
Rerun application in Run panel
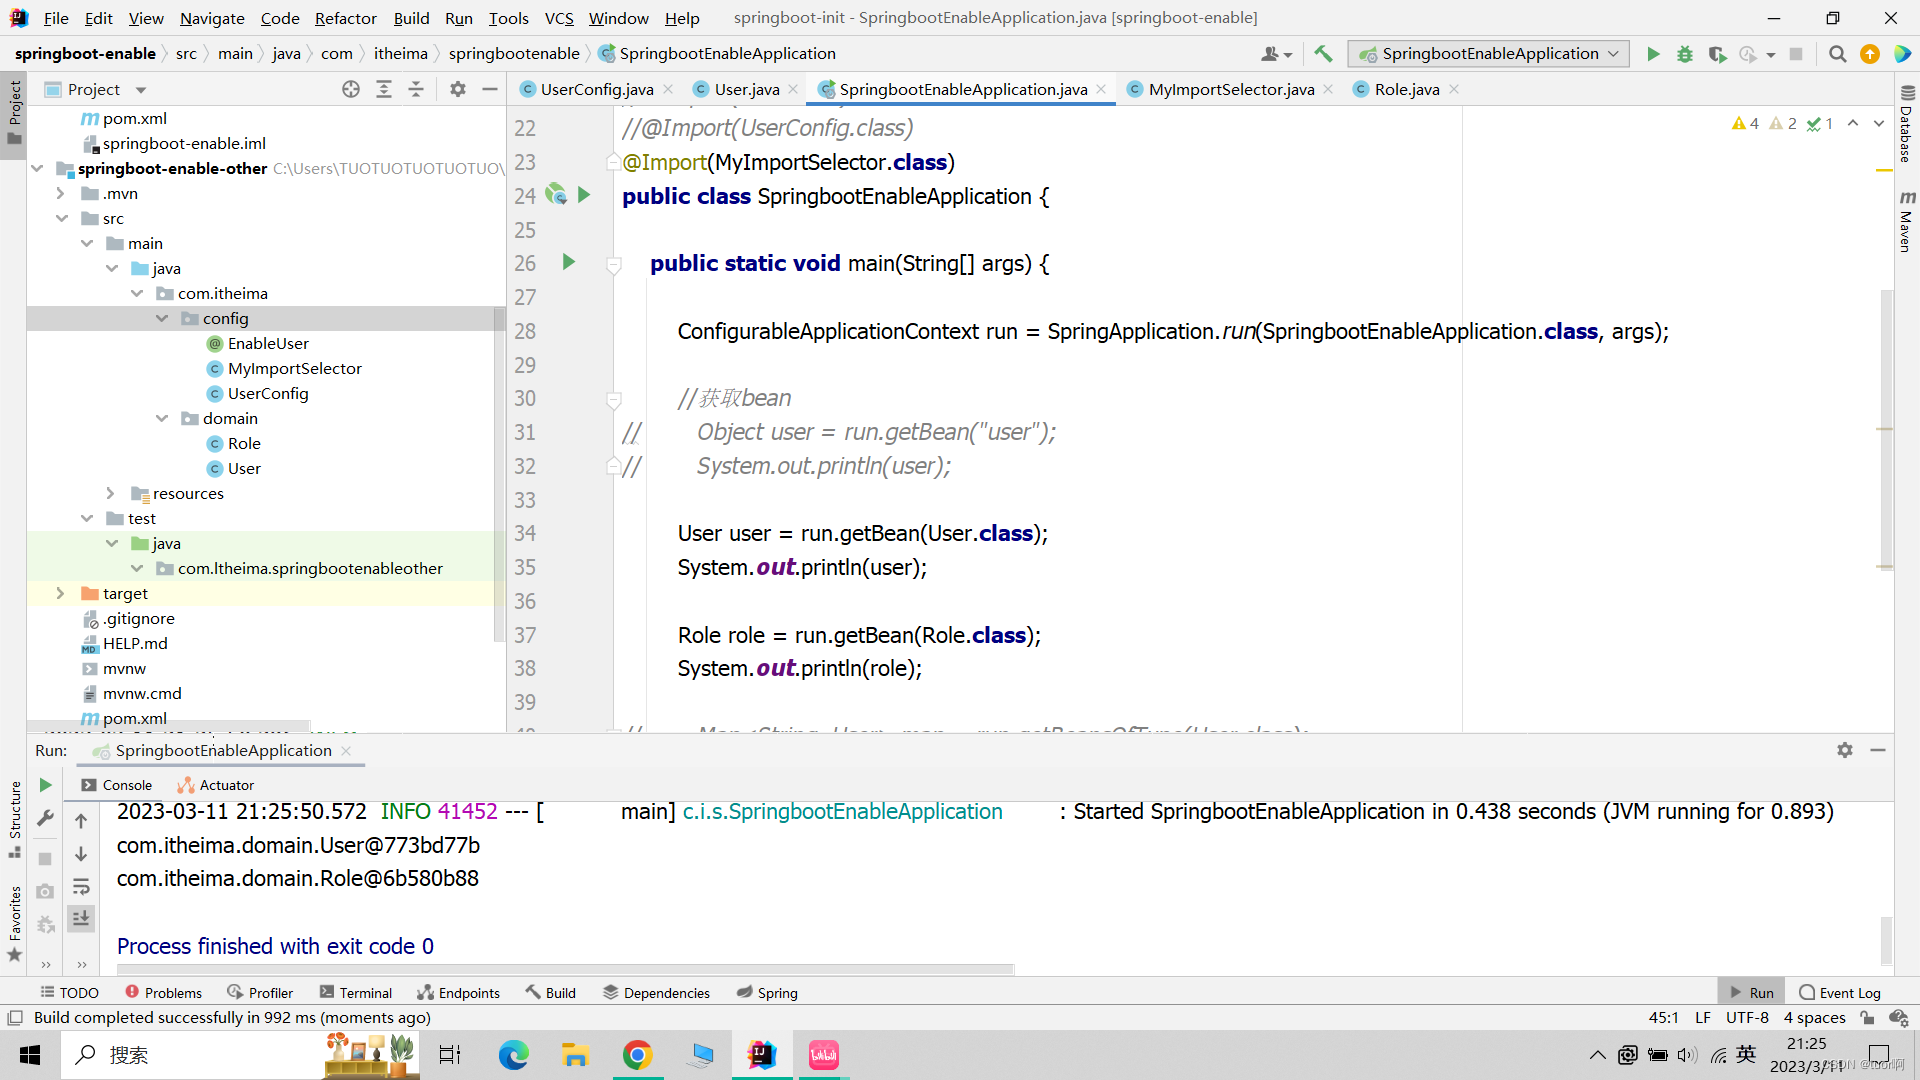[x=45, y=785]
